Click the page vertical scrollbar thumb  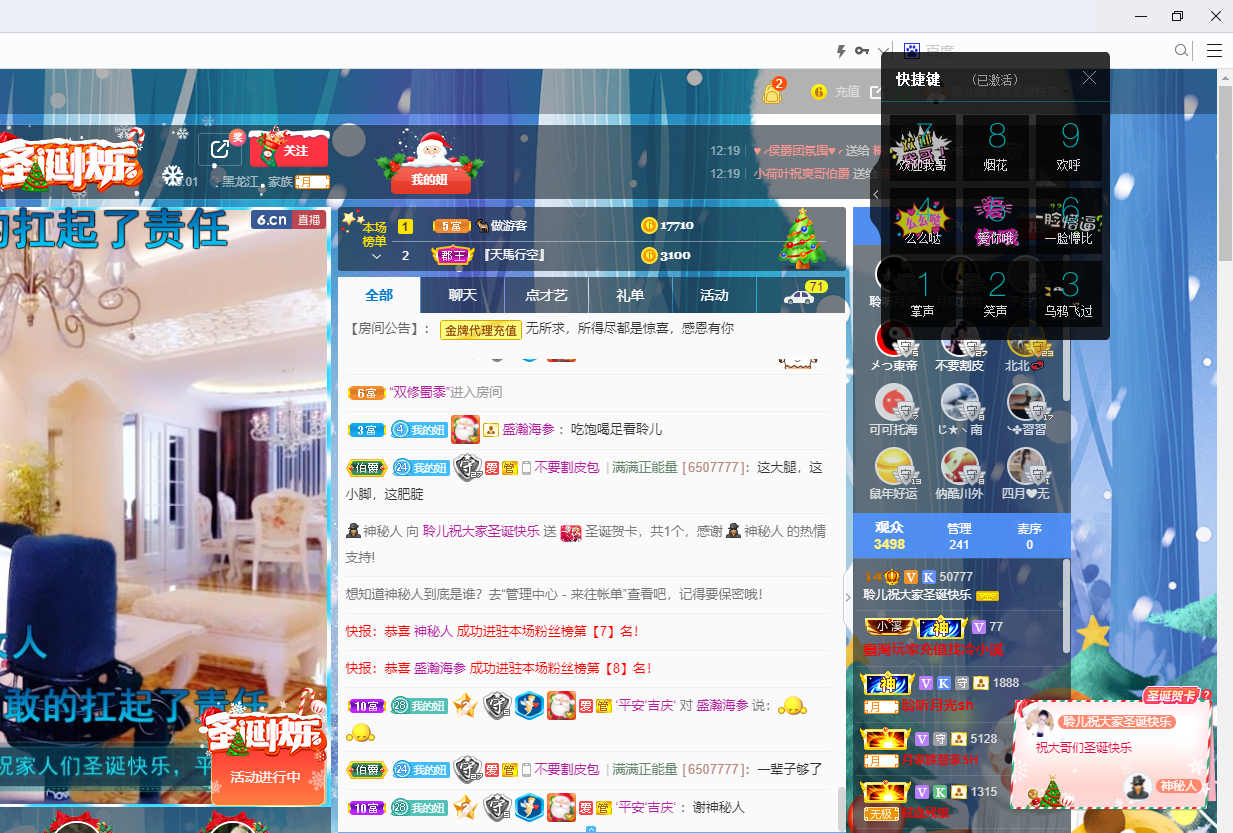(1225, 172)
